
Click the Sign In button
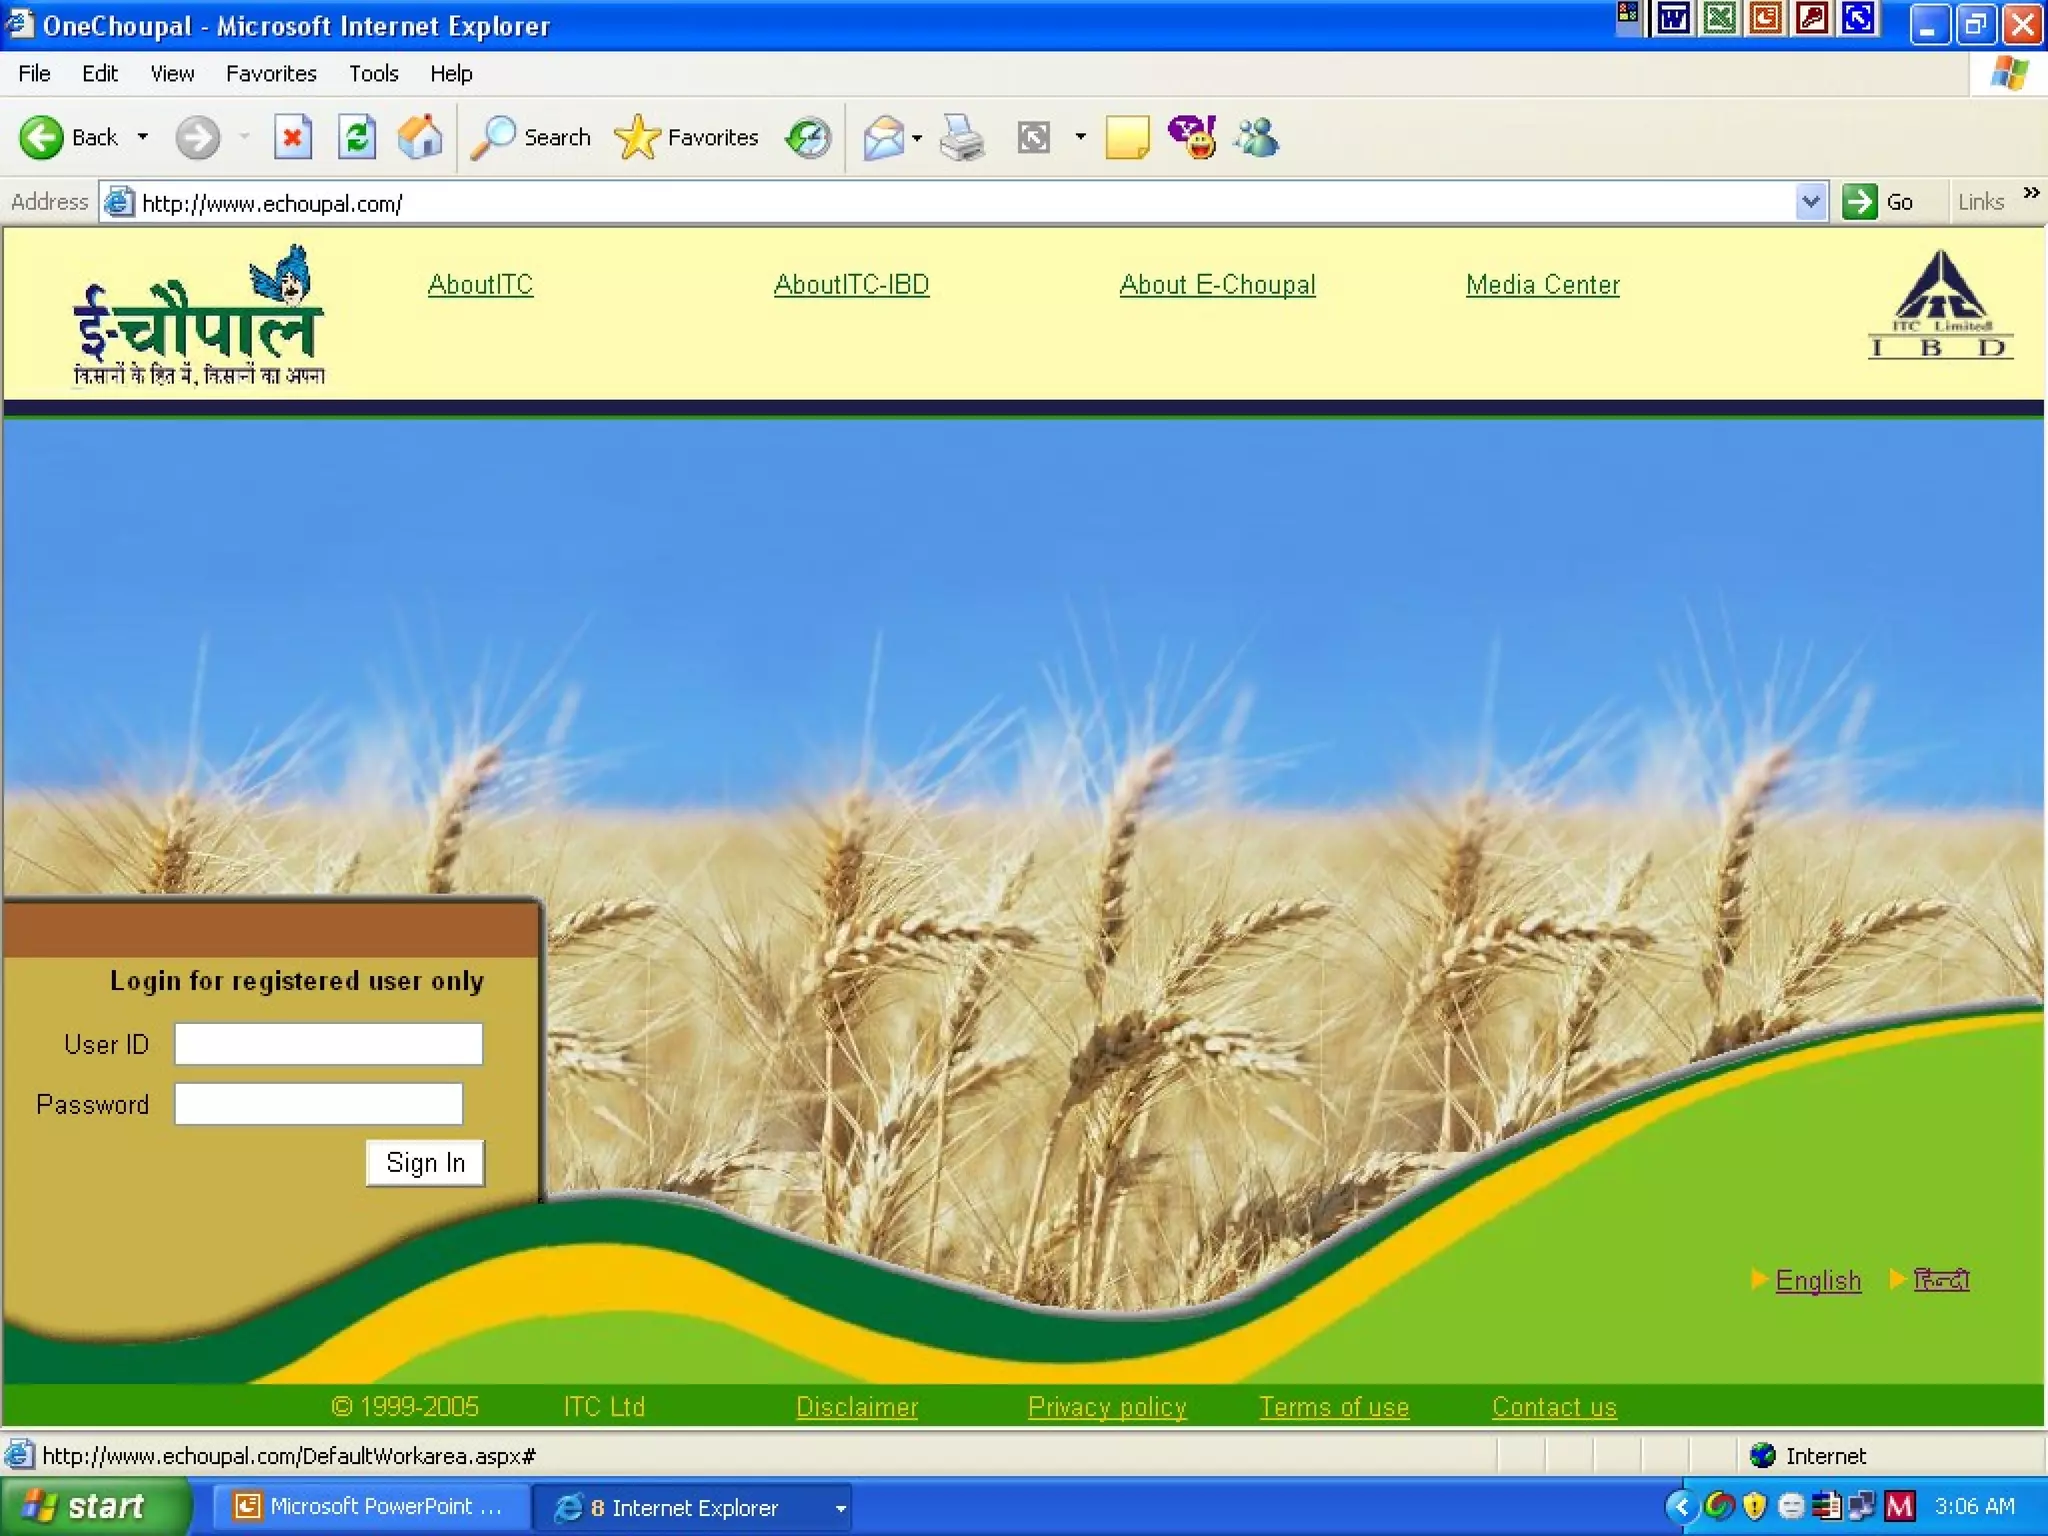[x=425, y=1163]
